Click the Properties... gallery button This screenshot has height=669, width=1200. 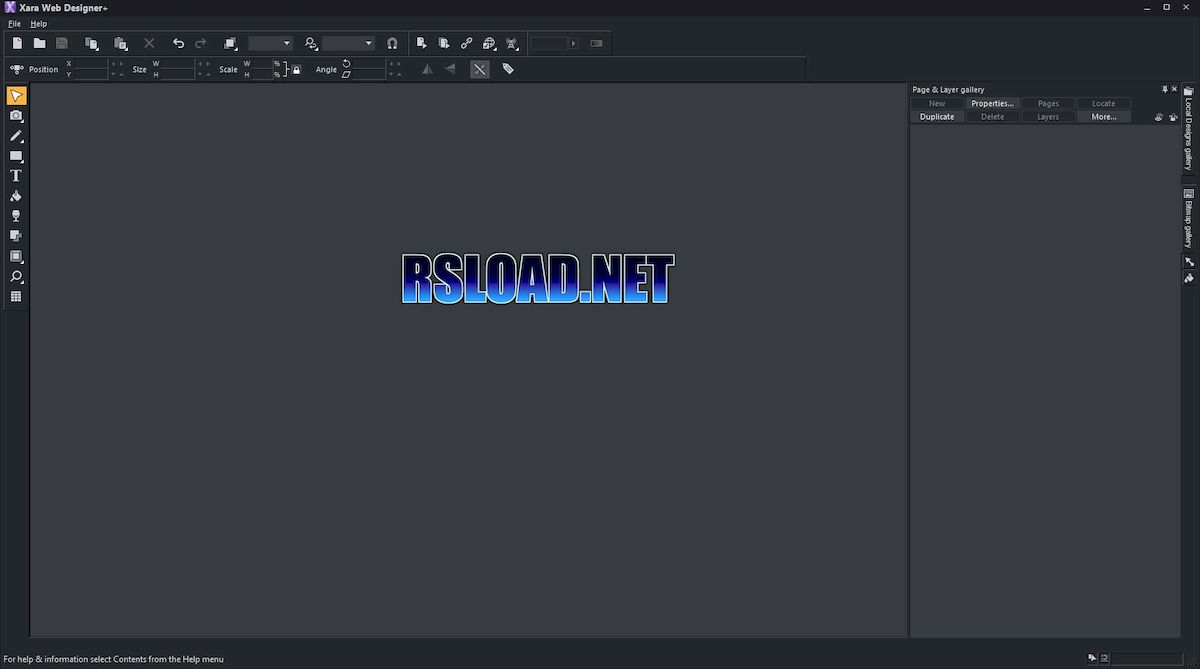(x=992, y=103)
